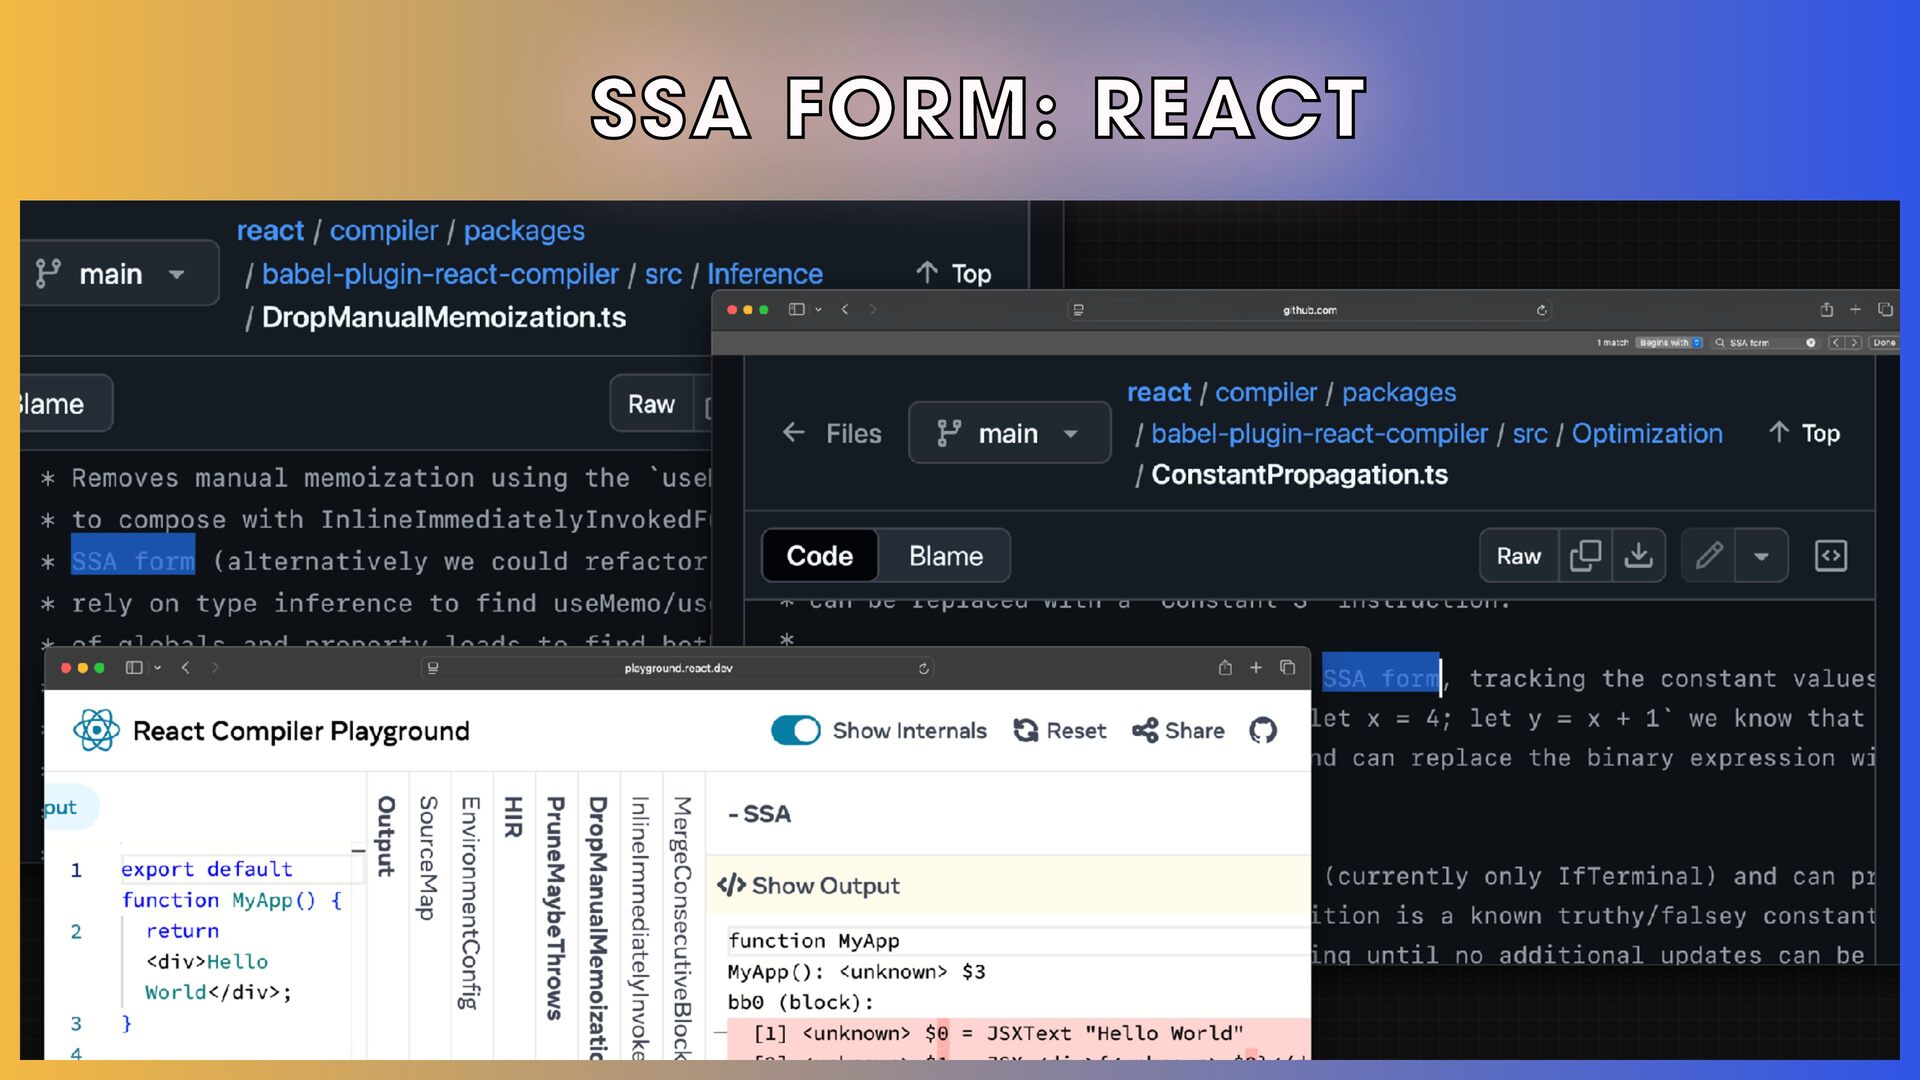Click playground.react.dev address field
Screen dimensions: 1920x1080
pos(678,668)
